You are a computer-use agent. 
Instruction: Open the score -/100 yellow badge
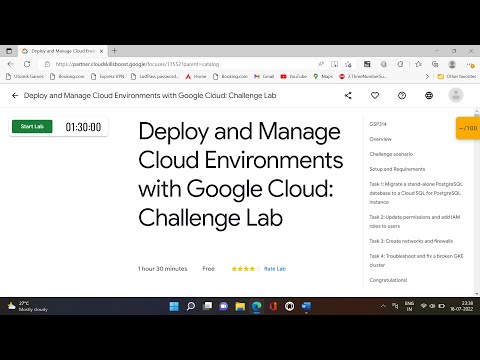[x=468, y=128]
